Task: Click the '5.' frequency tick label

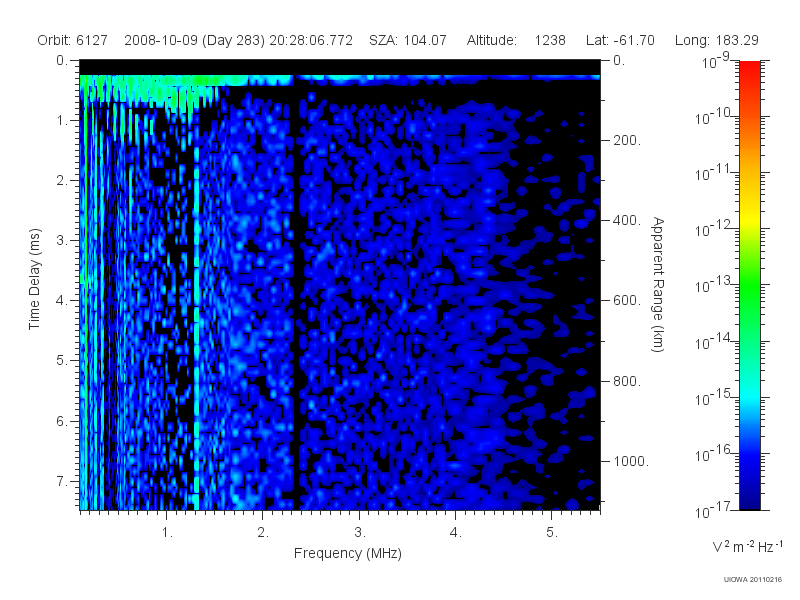Action: click(552, 533)
